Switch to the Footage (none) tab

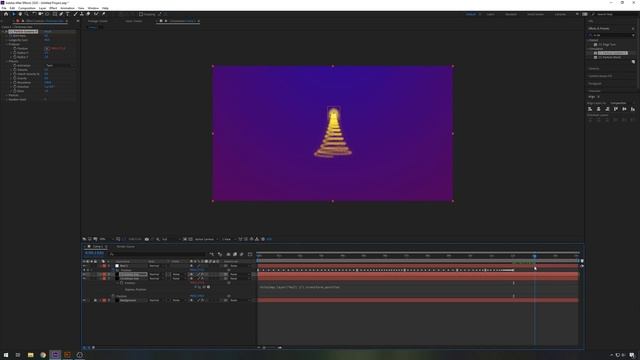tap(98, 21)
